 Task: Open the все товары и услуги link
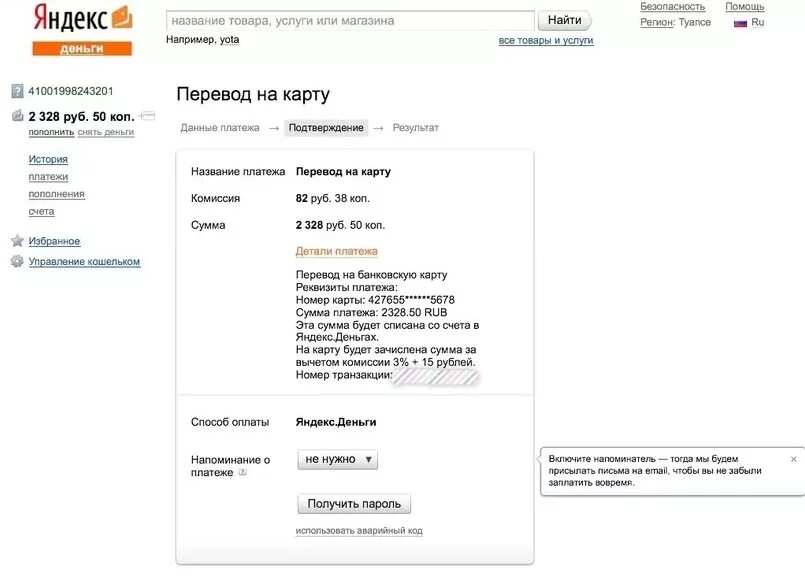point(546,41)
